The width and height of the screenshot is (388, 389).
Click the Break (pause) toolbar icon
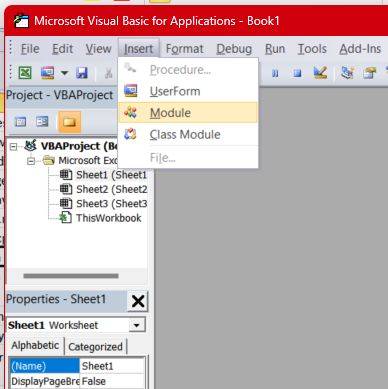(x=275, y=73)
